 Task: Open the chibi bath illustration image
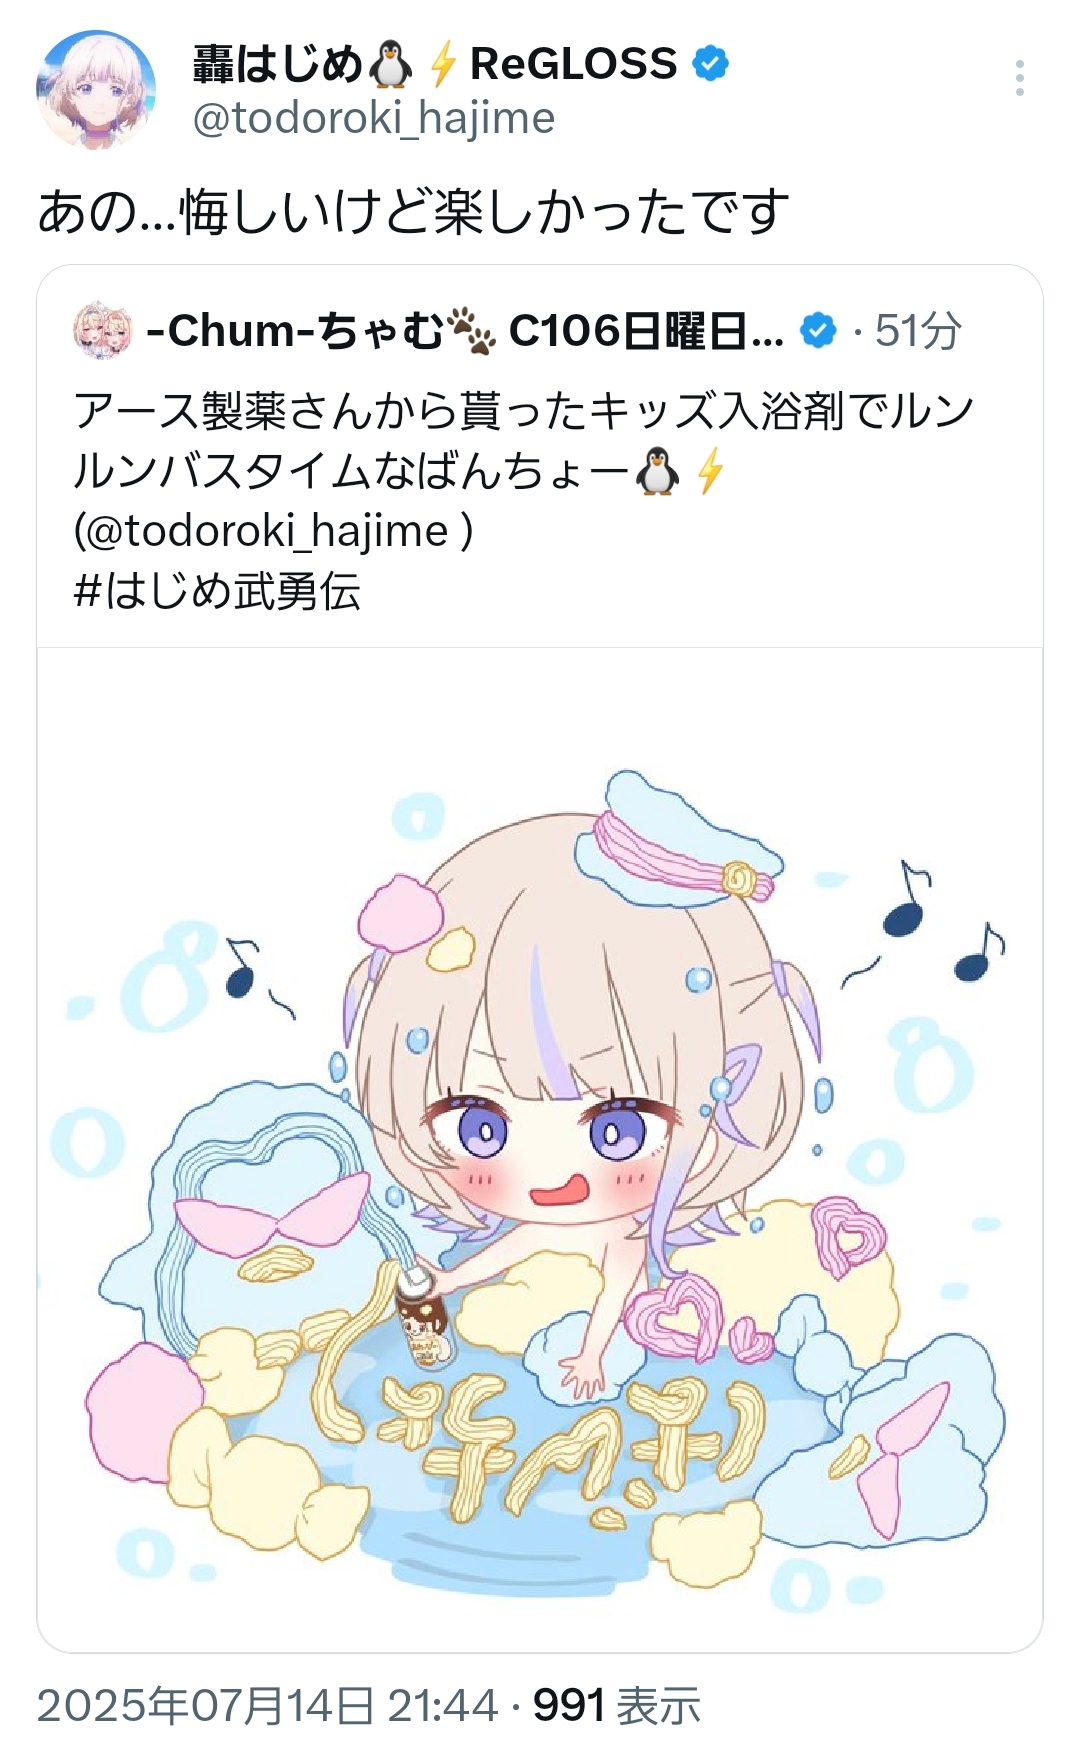pos(540,1149)
